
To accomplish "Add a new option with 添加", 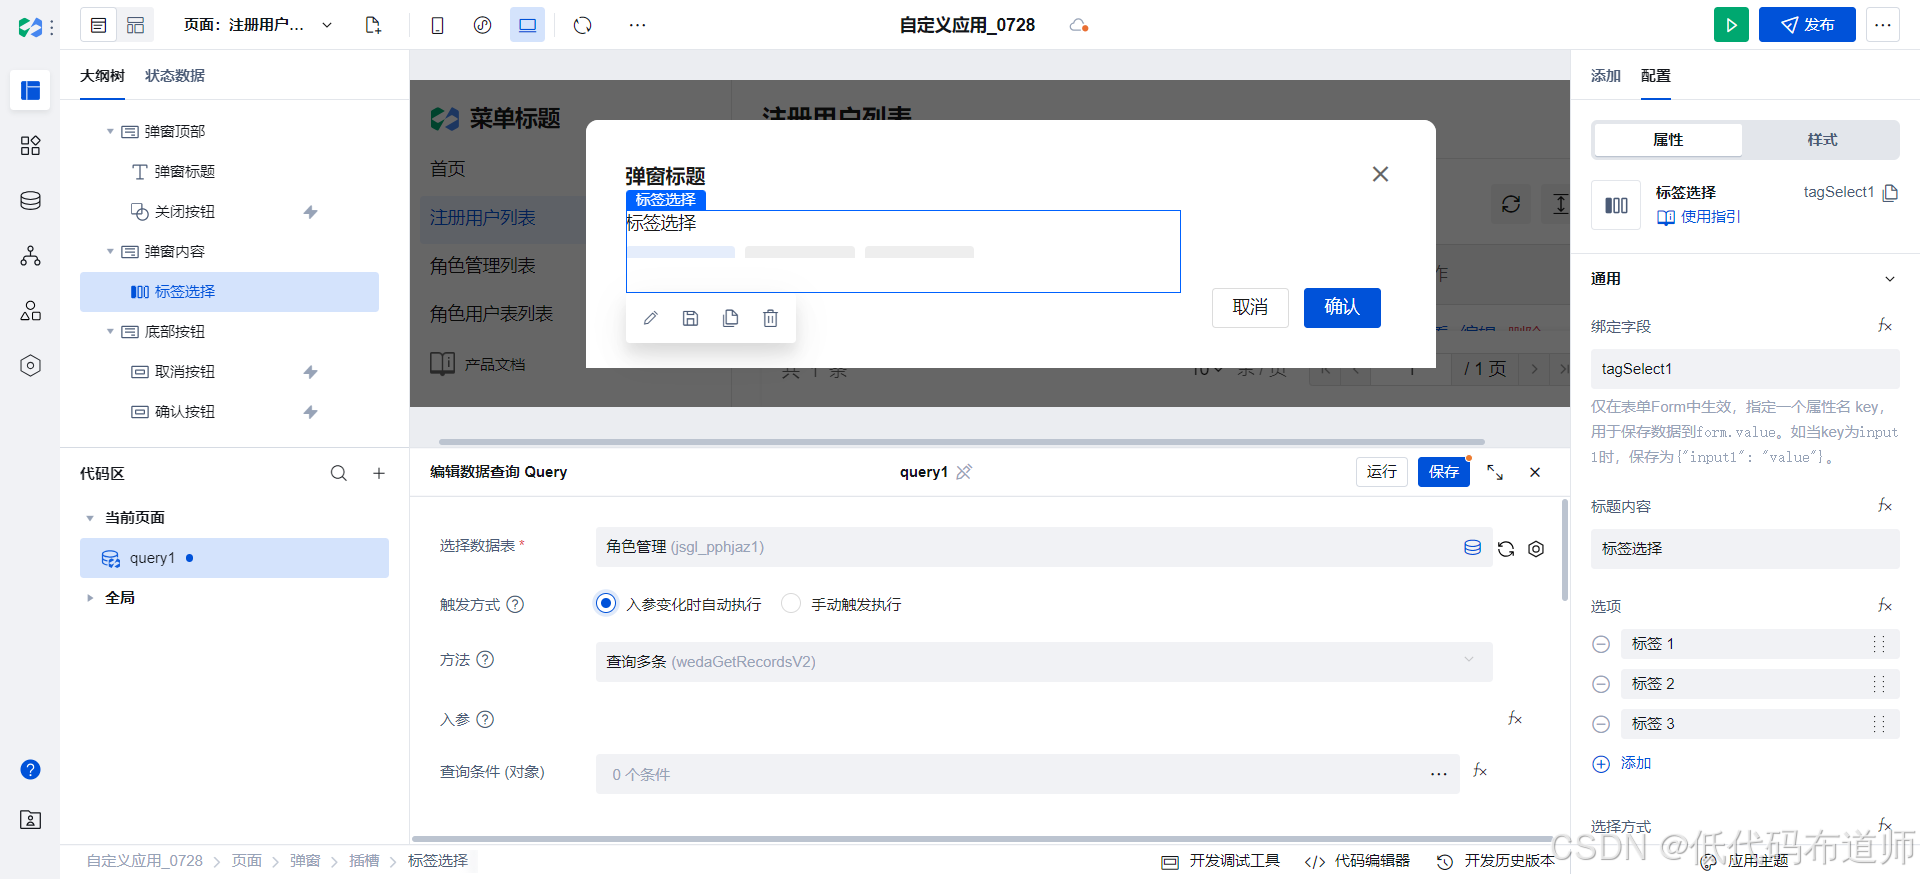I will [x=1622, y=764].
